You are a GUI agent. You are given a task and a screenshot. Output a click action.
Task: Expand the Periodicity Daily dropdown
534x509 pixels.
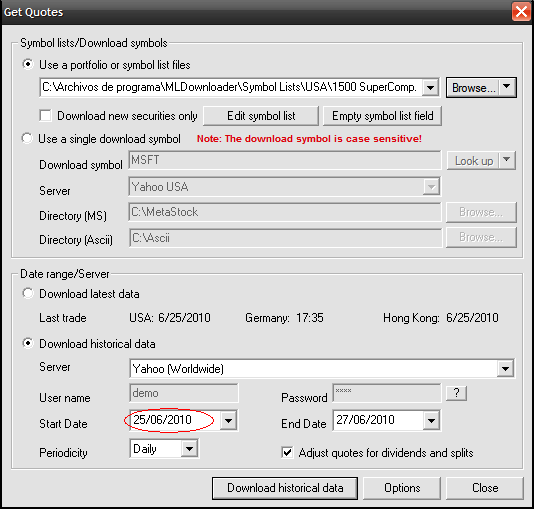pos(189,449)
